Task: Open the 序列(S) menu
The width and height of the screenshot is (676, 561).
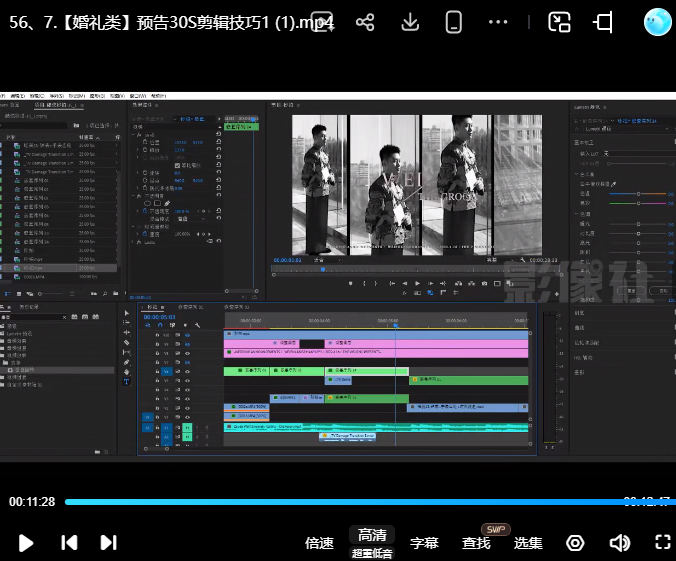Action: tap(57, 96)
